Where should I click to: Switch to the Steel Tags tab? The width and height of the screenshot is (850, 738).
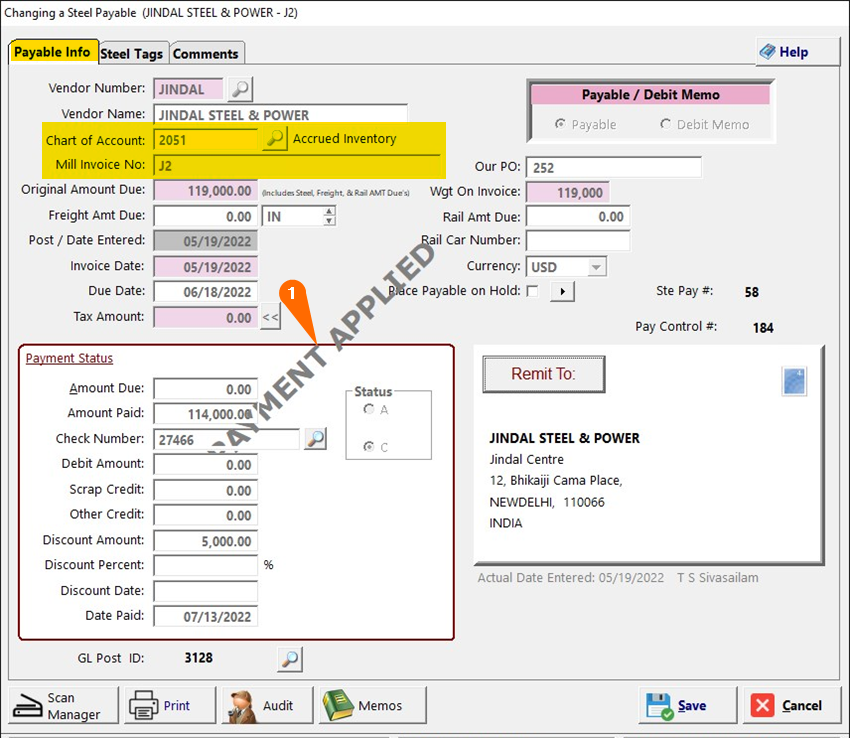tap(132, 54)
